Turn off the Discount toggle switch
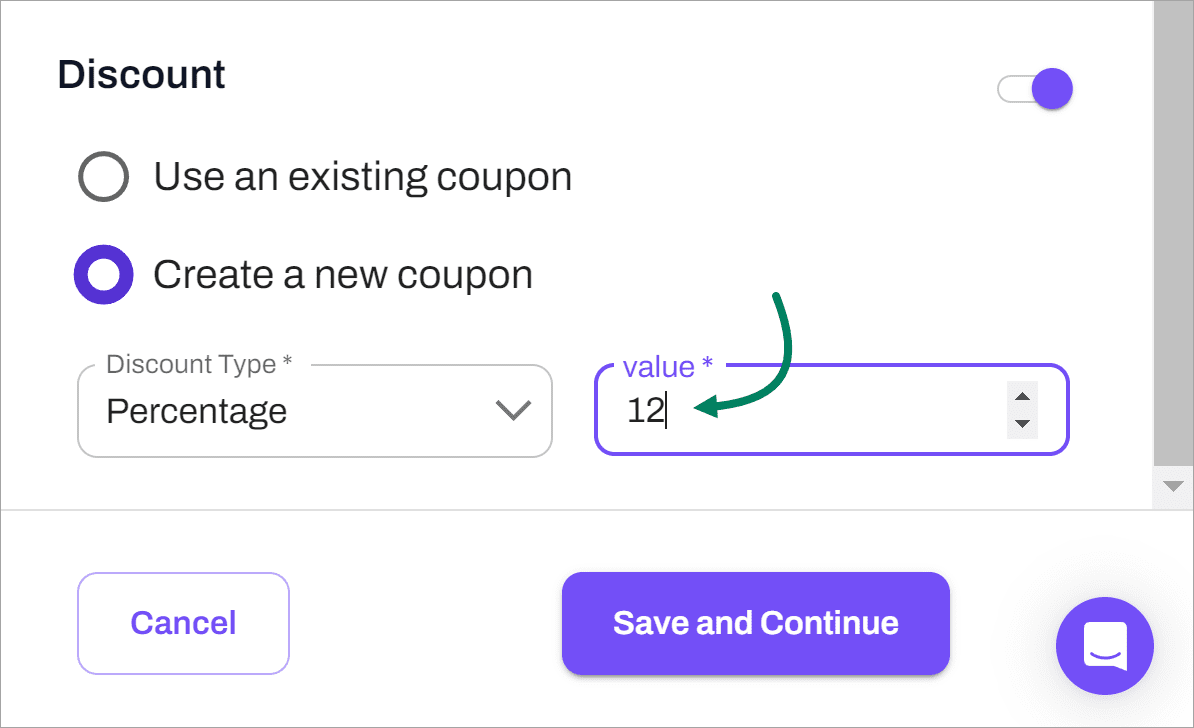1194x728 pixels. tap(1036, 89)
